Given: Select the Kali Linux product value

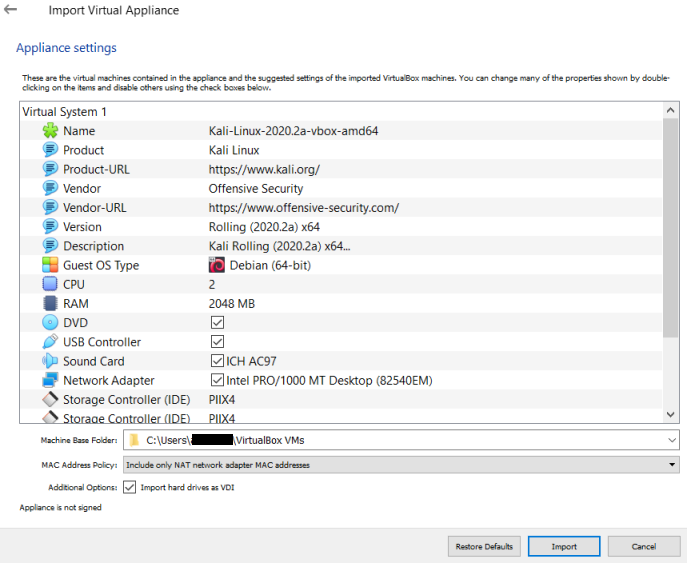Looking at the screenshot, I should point(234,150).
